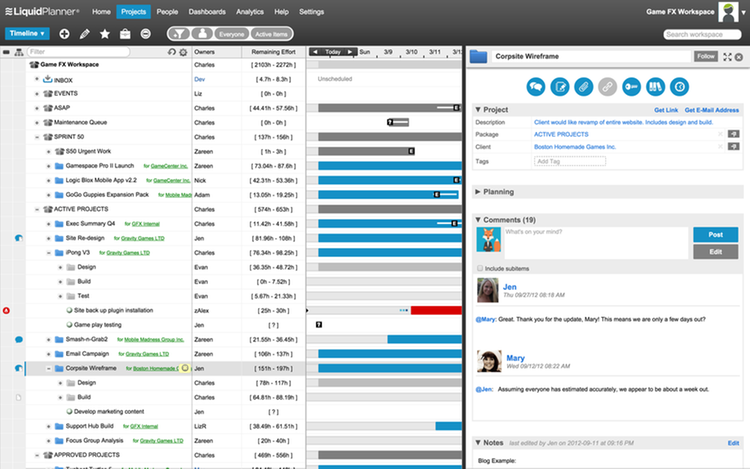
Task: Open the Boston Homemade Games Inc. client link
Action: coord(575,147)
